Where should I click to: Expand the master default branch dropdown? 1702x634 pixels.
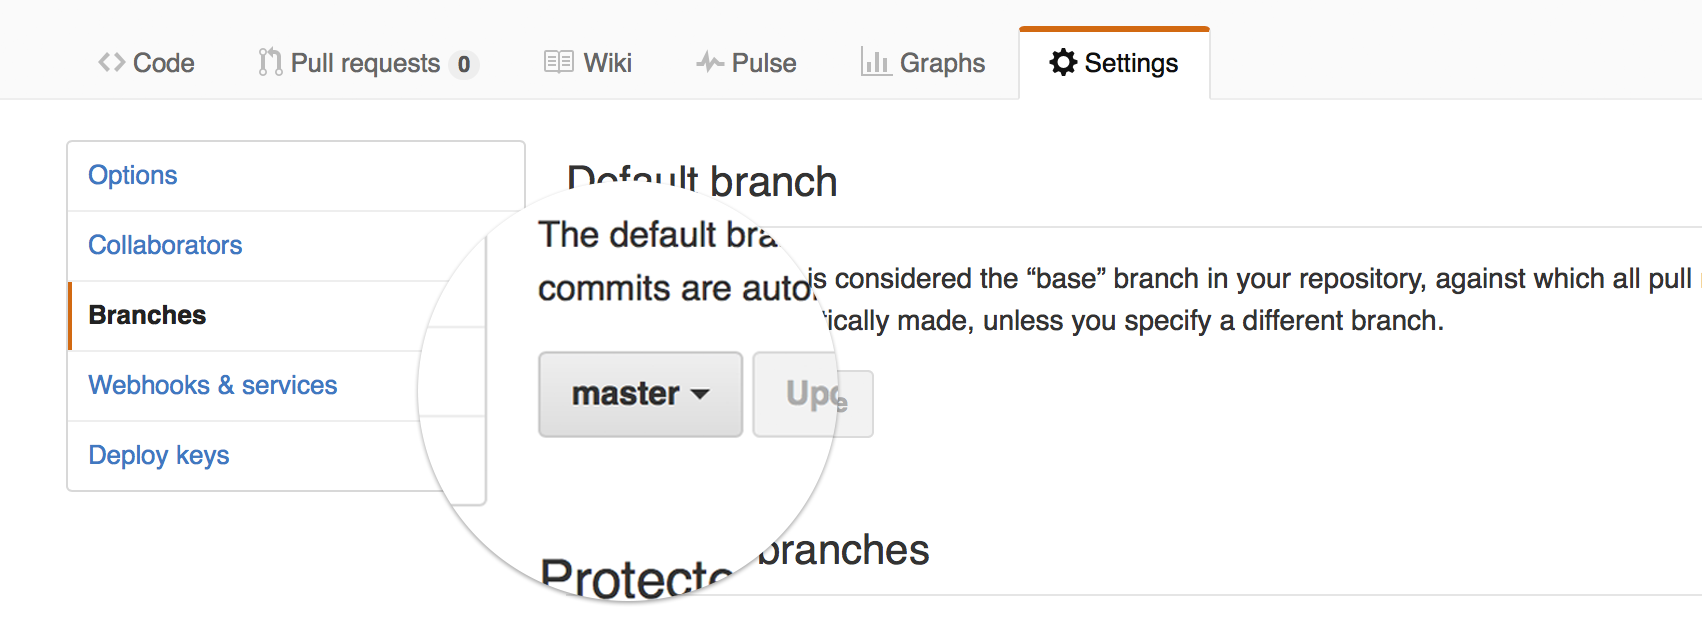[x=640, y=394]
